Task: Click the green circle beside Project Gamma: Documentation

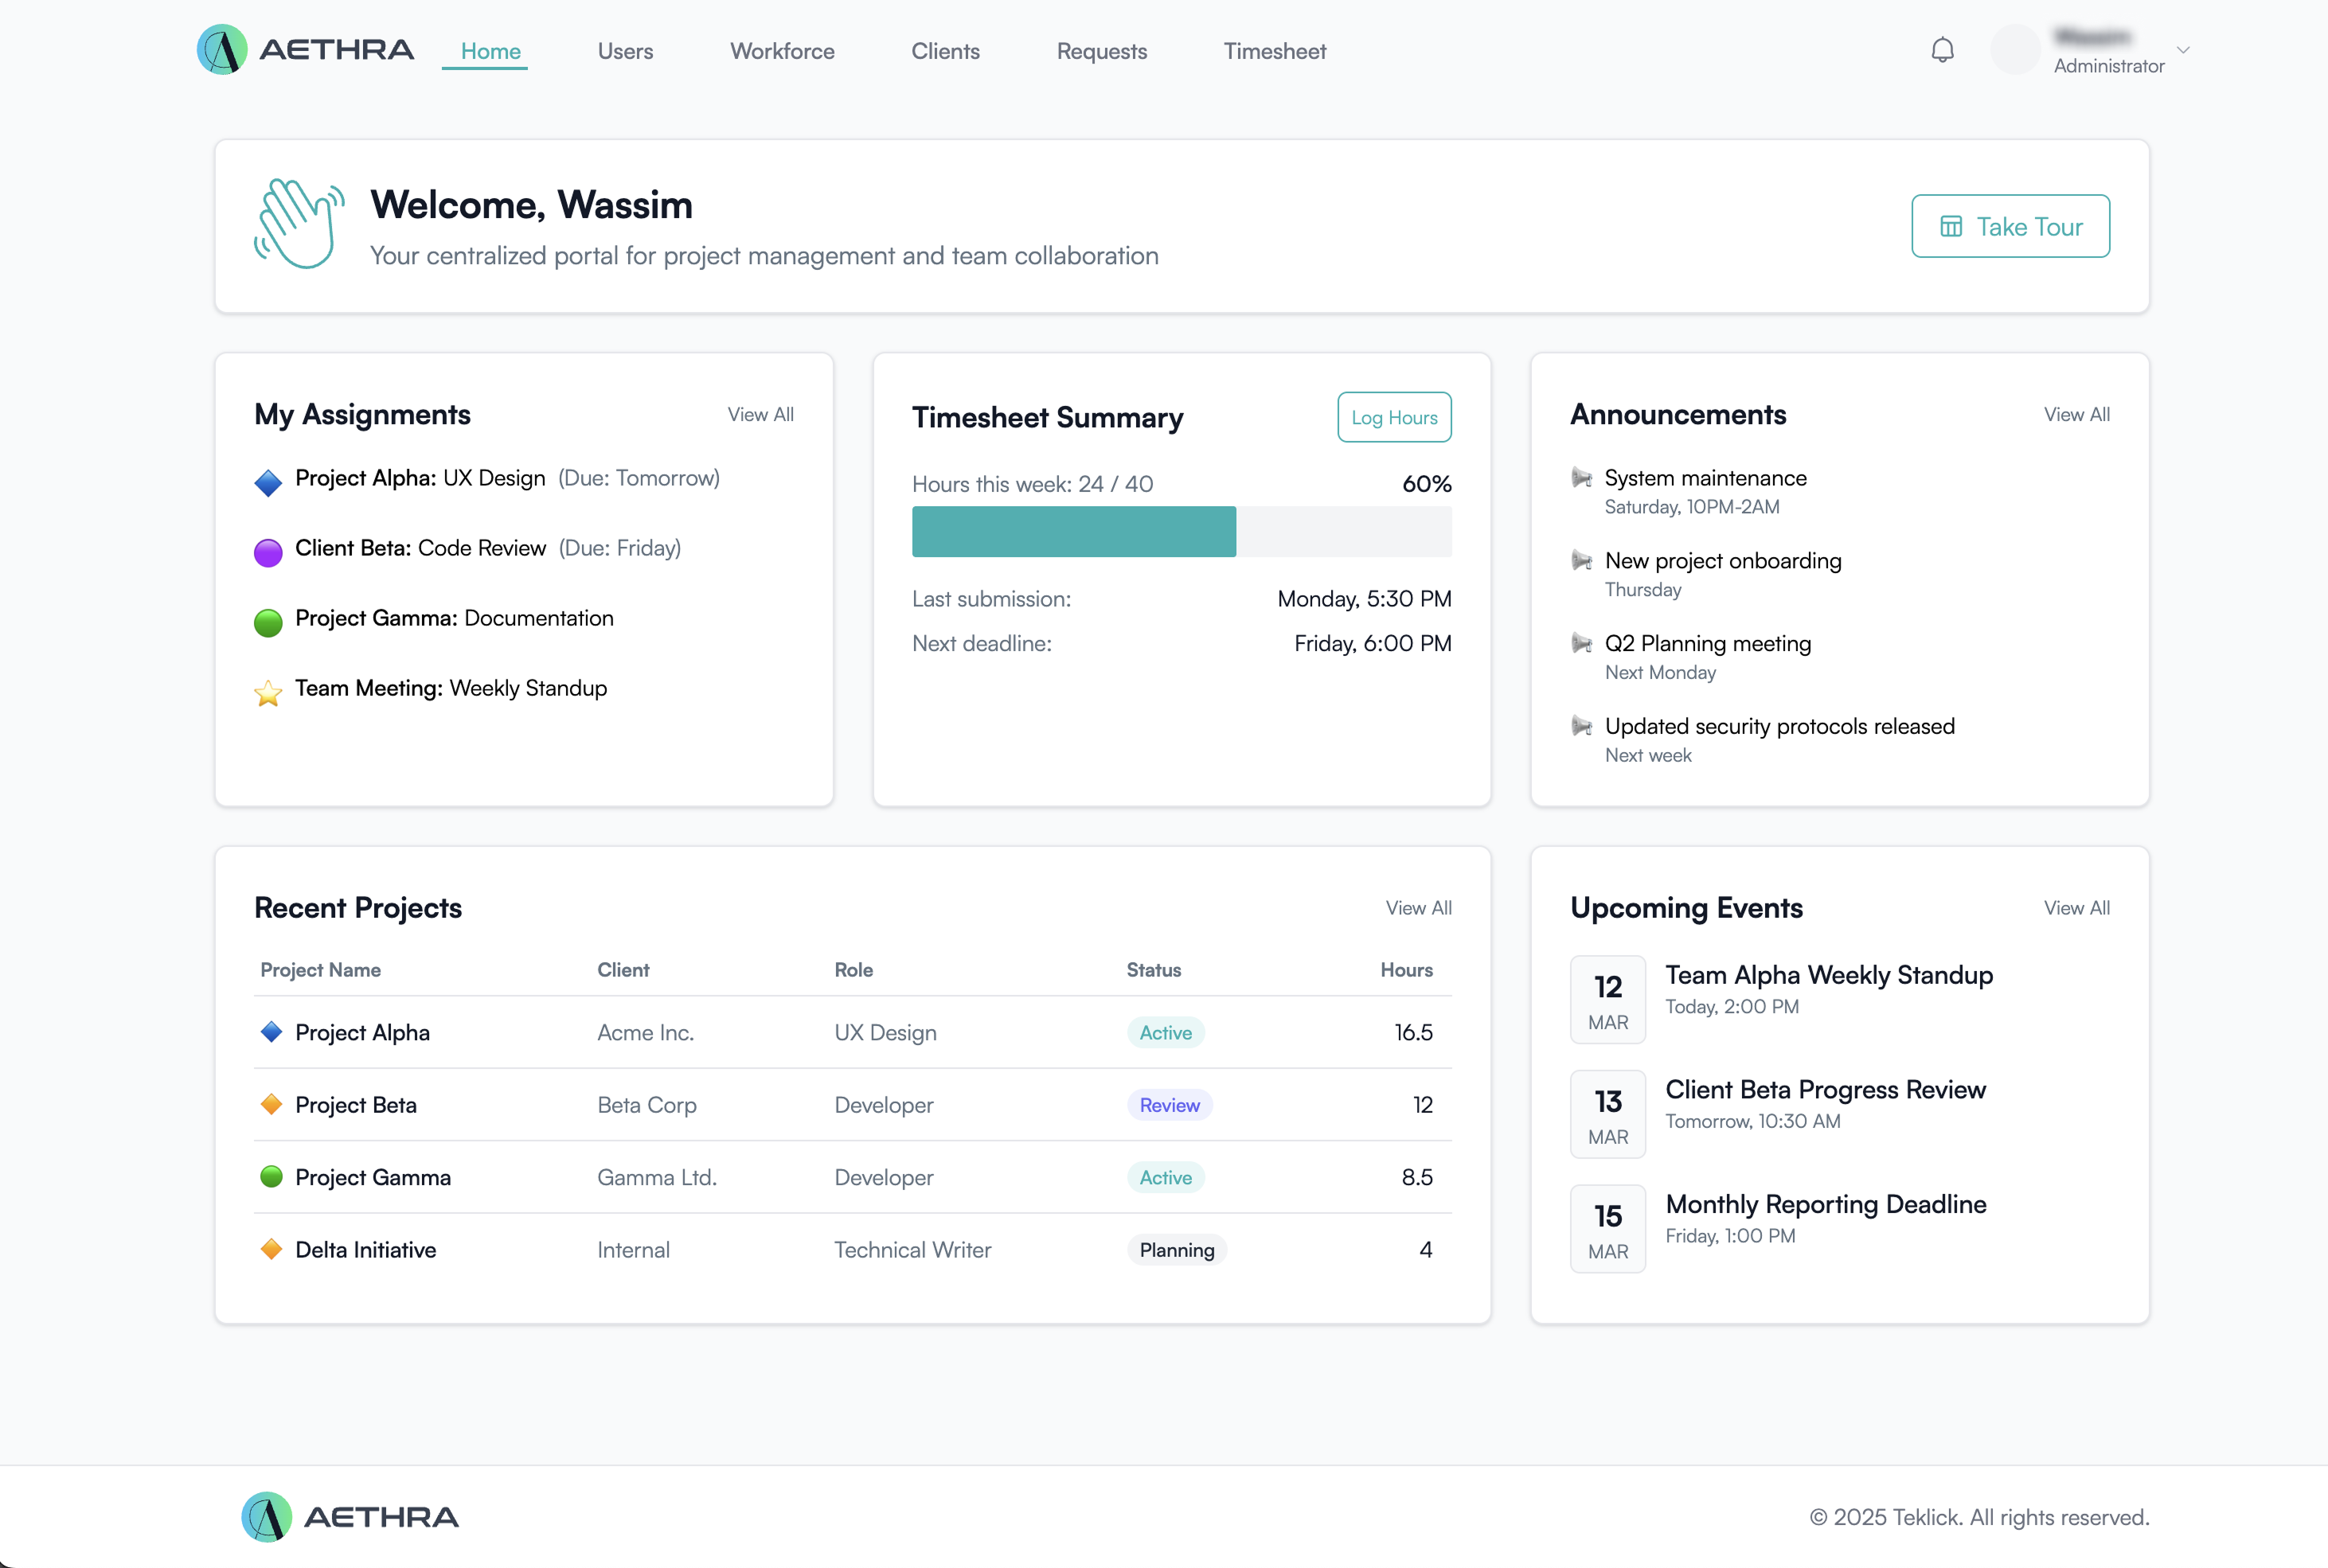Action: [x=268, y=622]
